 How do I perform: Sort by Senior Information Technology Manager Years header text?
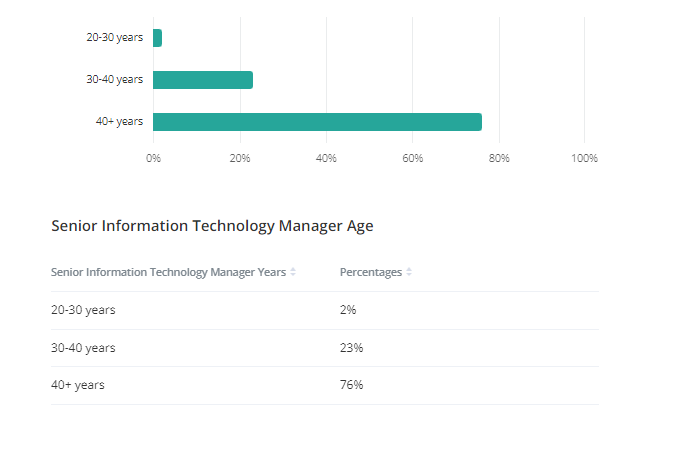point(168,272)
